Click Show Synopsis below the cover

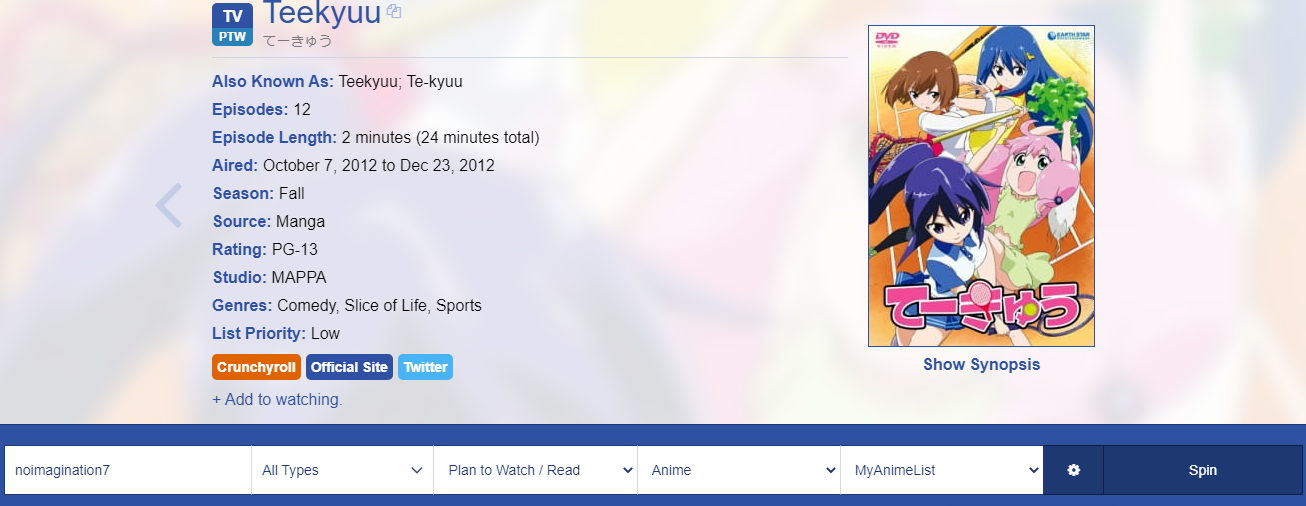pos(981,364)
